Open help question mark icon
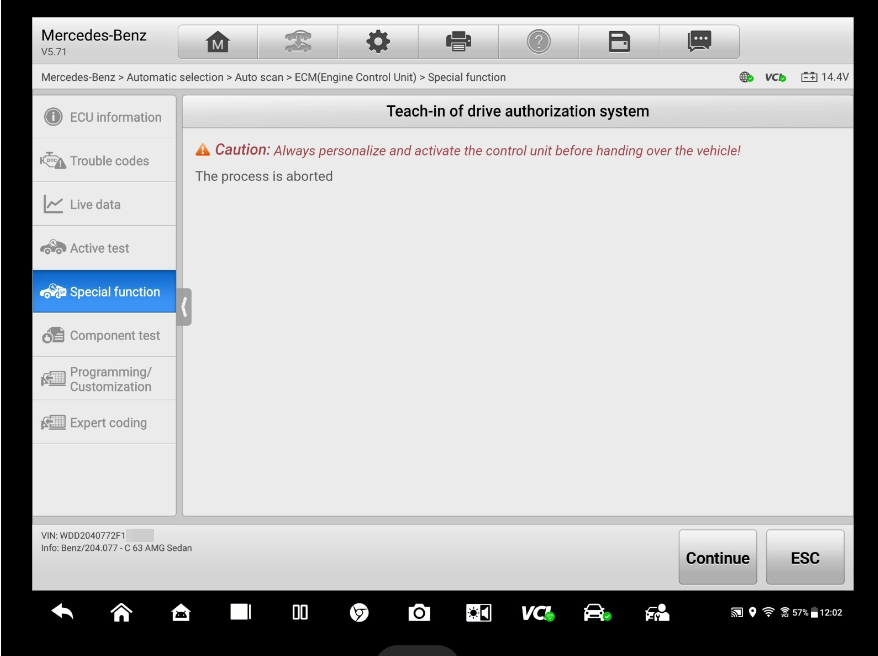This screenshot has height=656, width=878. coord(539,42)
